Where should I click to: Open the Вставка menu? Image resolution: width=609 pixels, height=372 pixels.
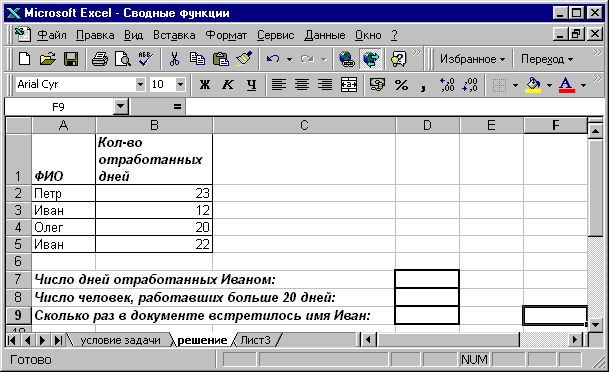[174, 35]
